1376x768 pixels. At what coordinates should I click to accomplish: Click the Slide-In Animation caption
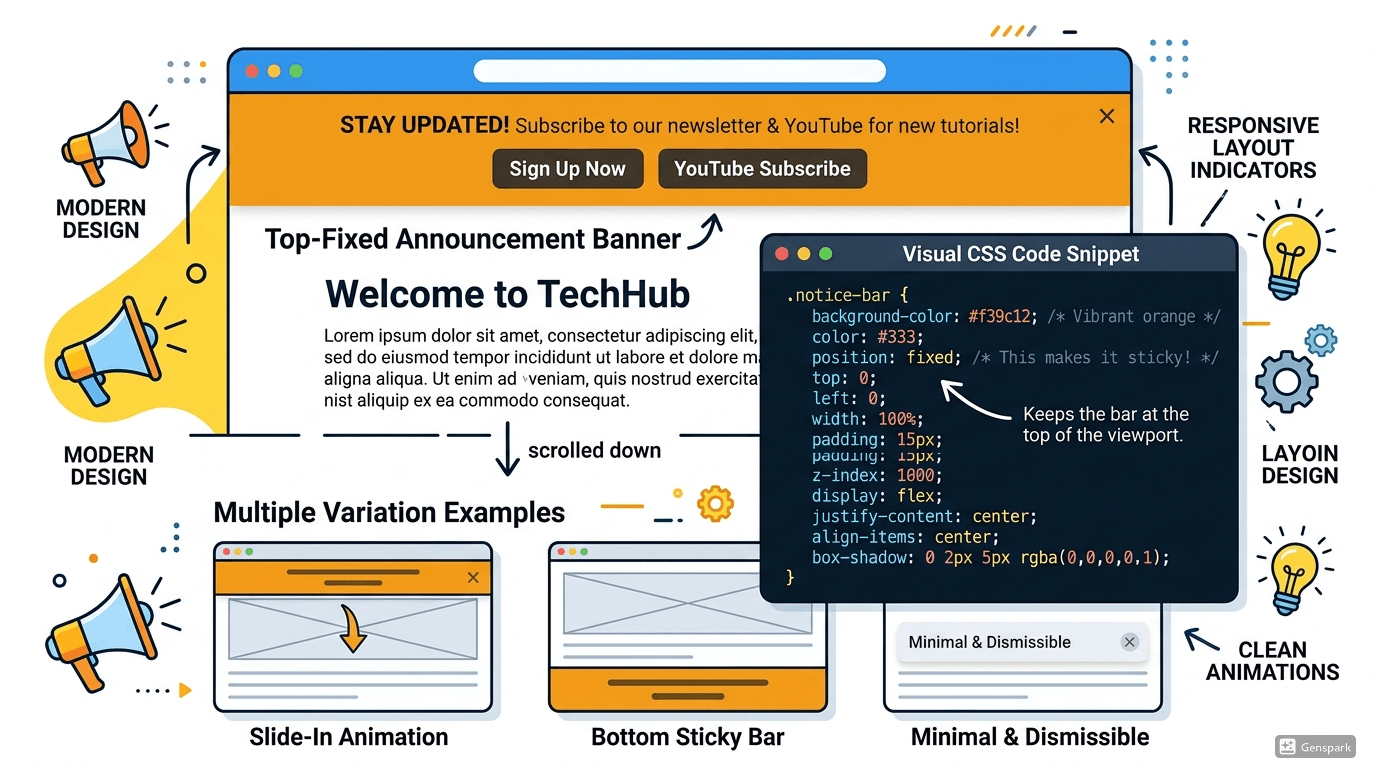pyautogui.click(x=349, y=737)
